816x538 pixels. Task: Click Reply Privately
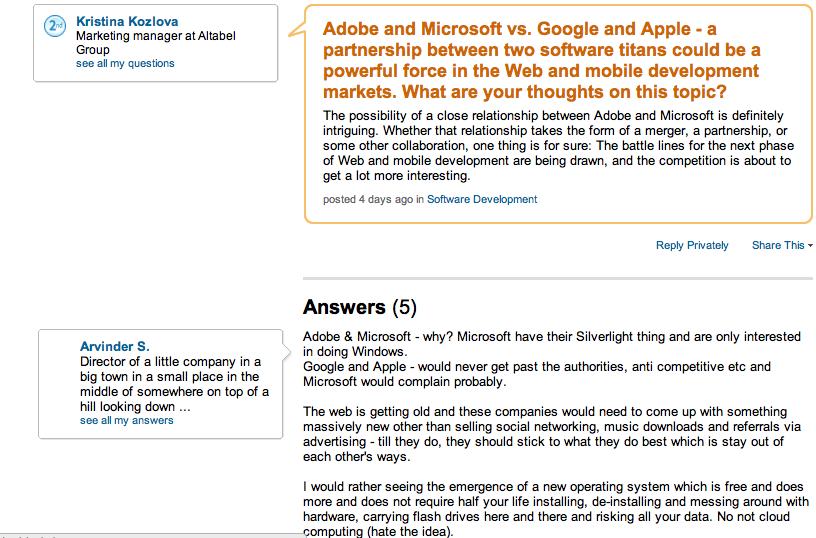tap(692, 245)
